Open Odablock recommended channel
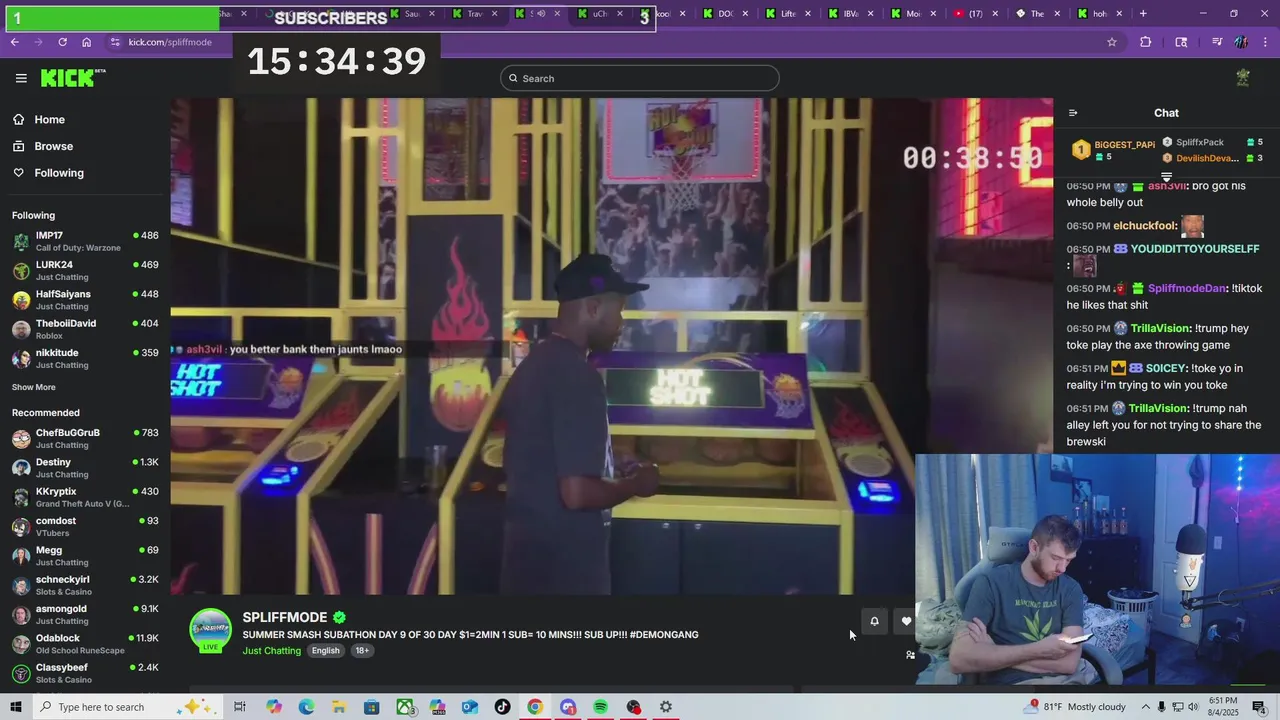 pos(85,644)
